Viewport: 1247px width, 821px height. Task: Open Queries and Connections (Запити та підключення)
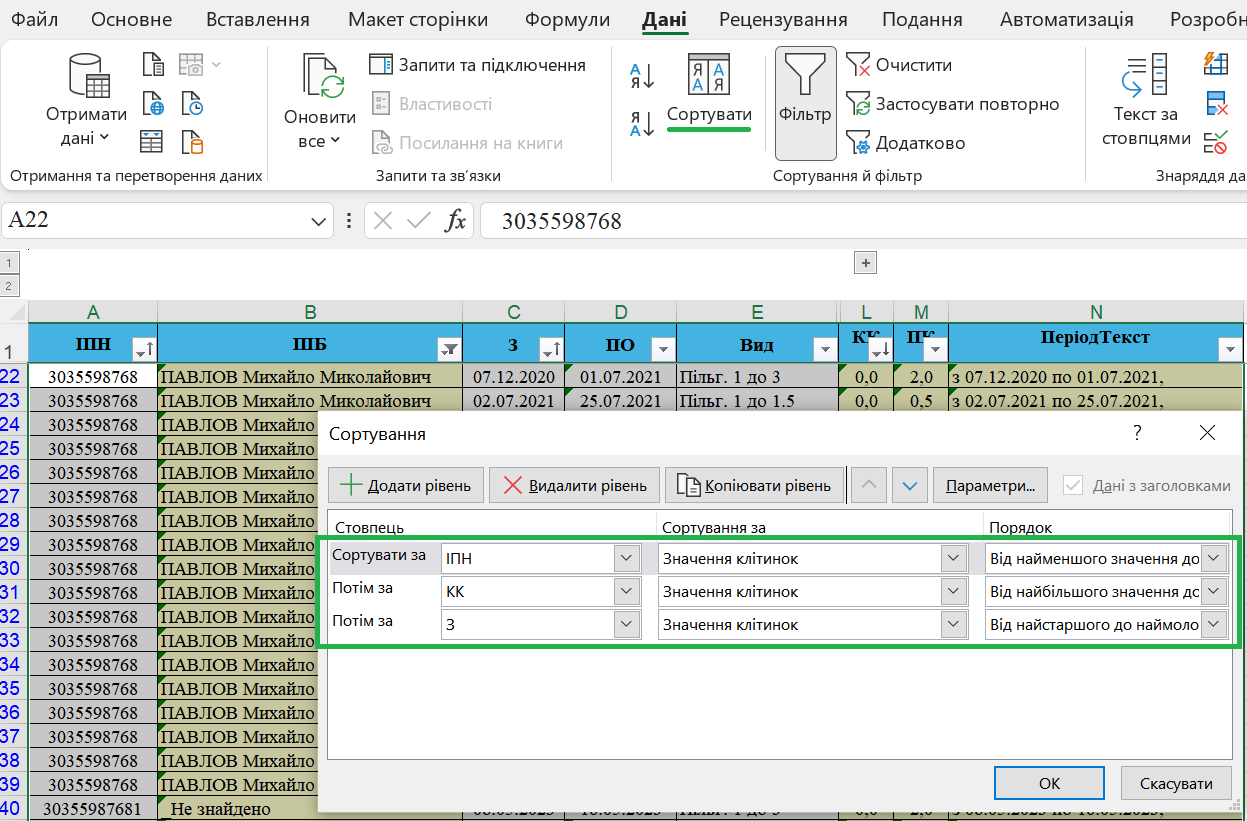[478, 65]
